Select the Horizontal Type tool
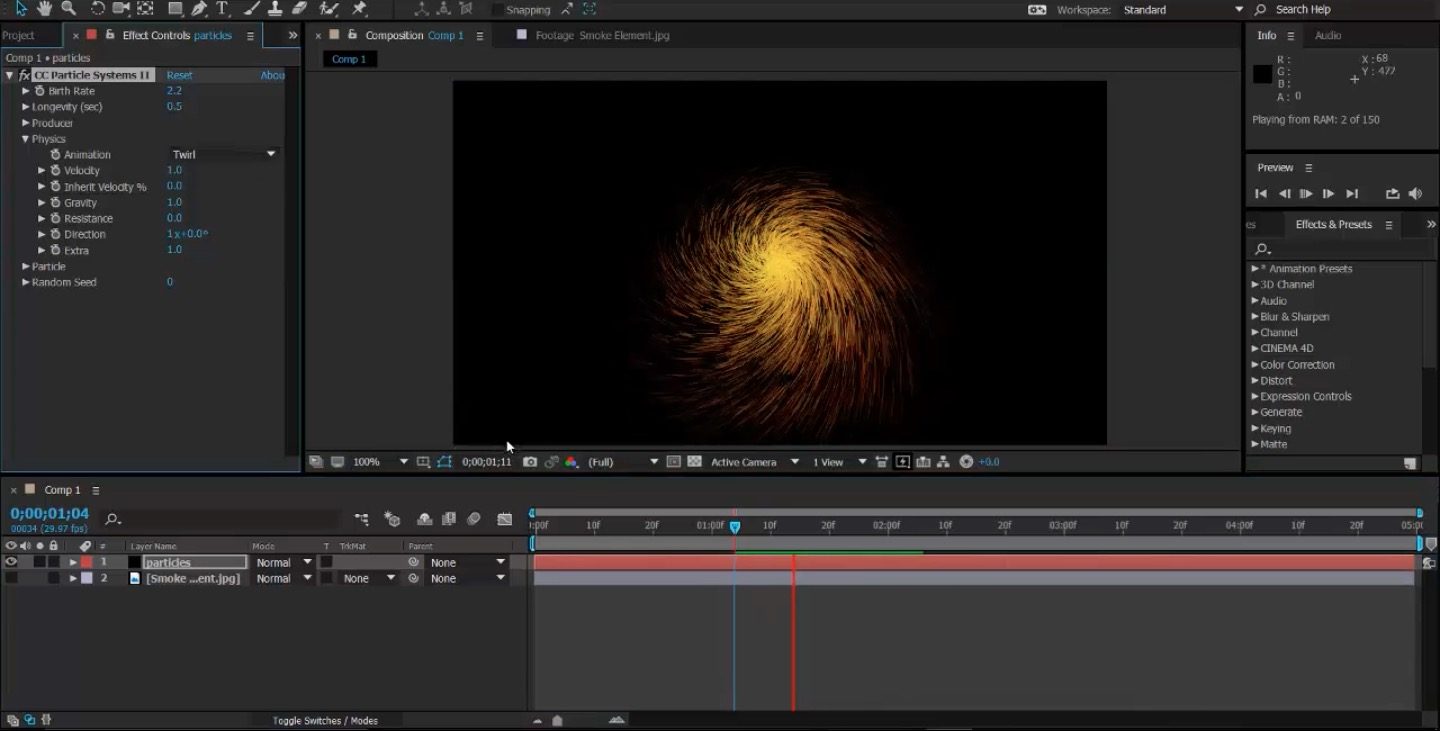 point(223,9)
